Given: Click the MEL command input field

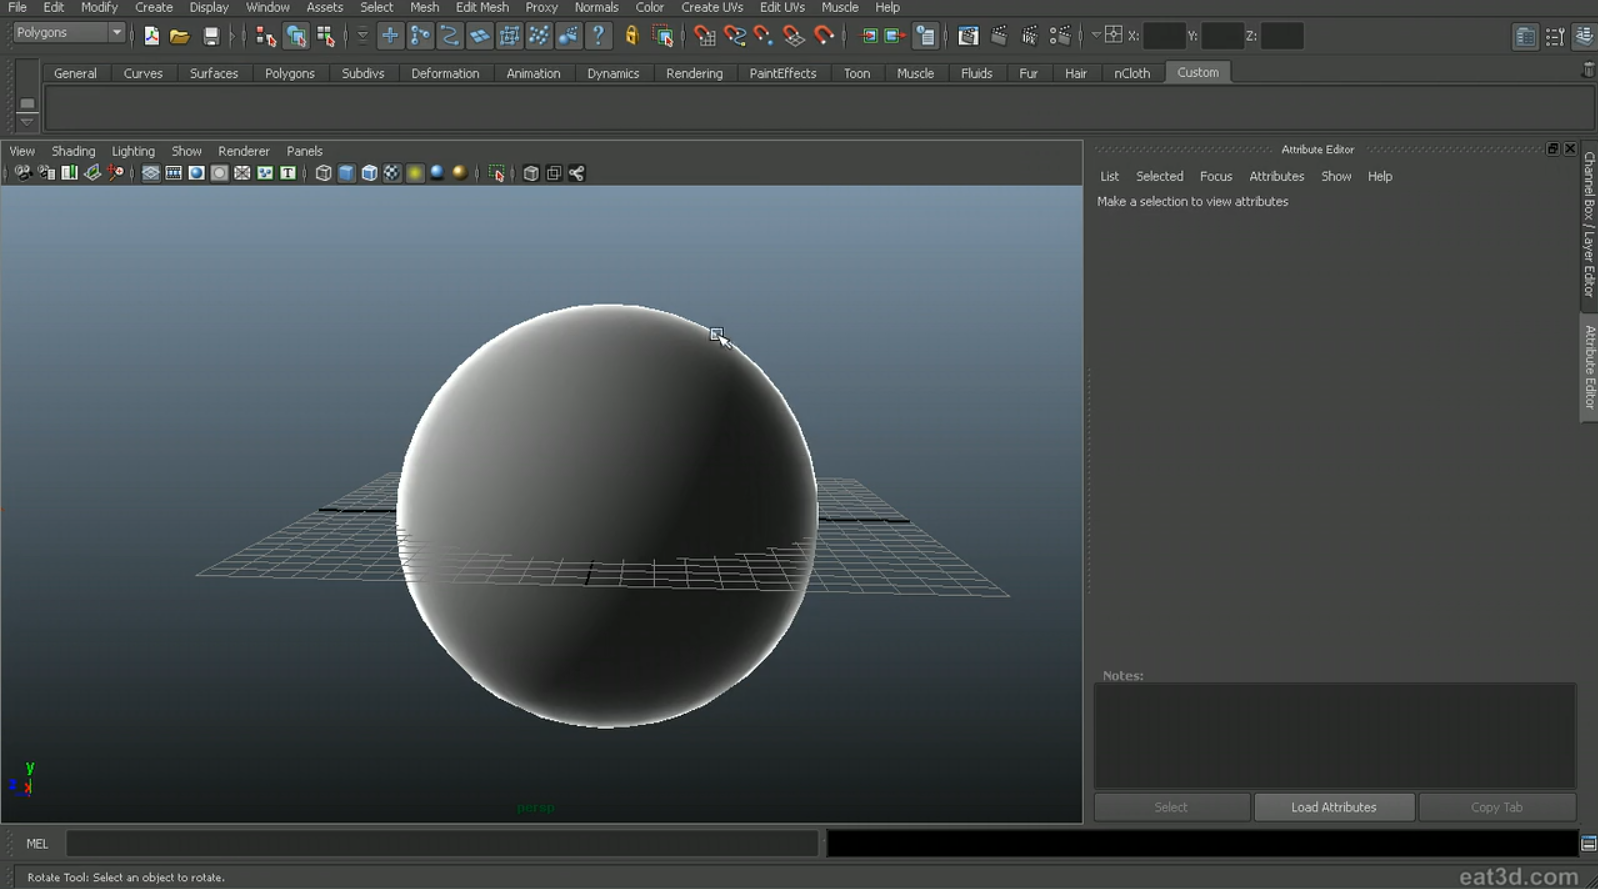Looking at the screenshot, I should (x=441, y=844).
